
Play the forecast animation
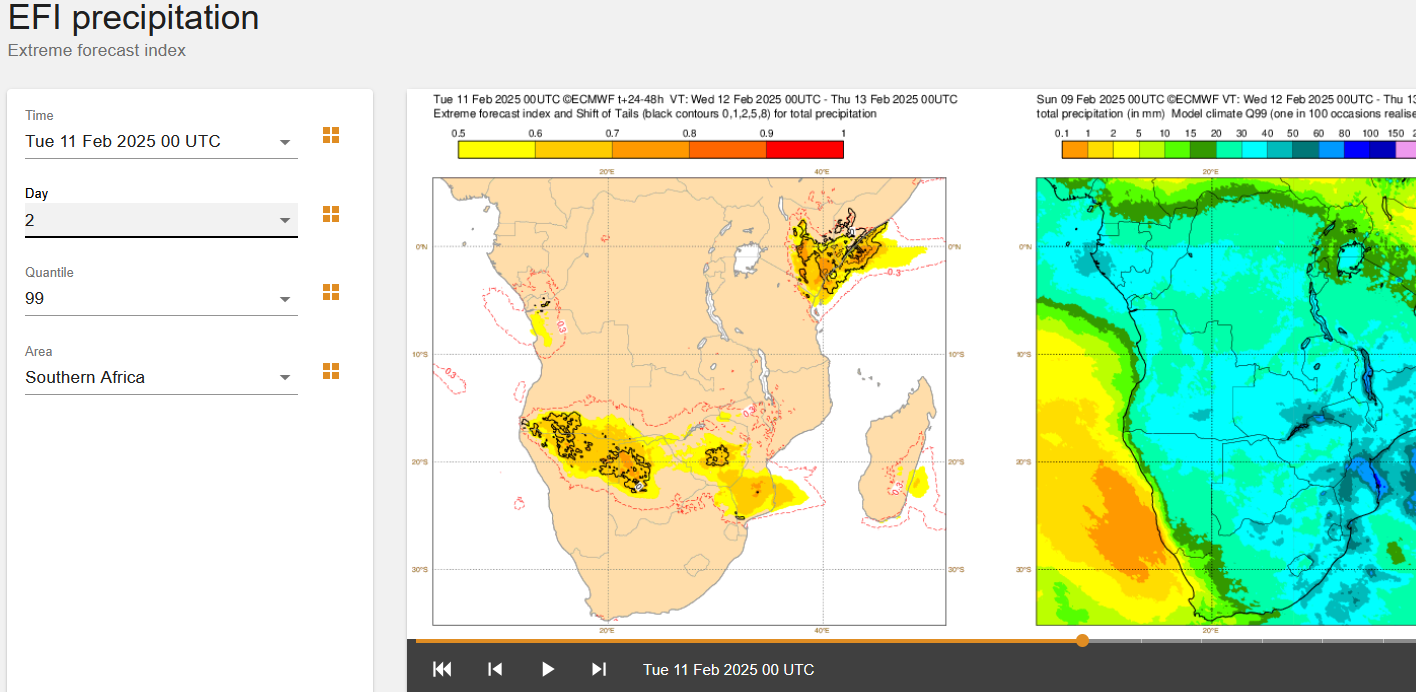point(547,669)
